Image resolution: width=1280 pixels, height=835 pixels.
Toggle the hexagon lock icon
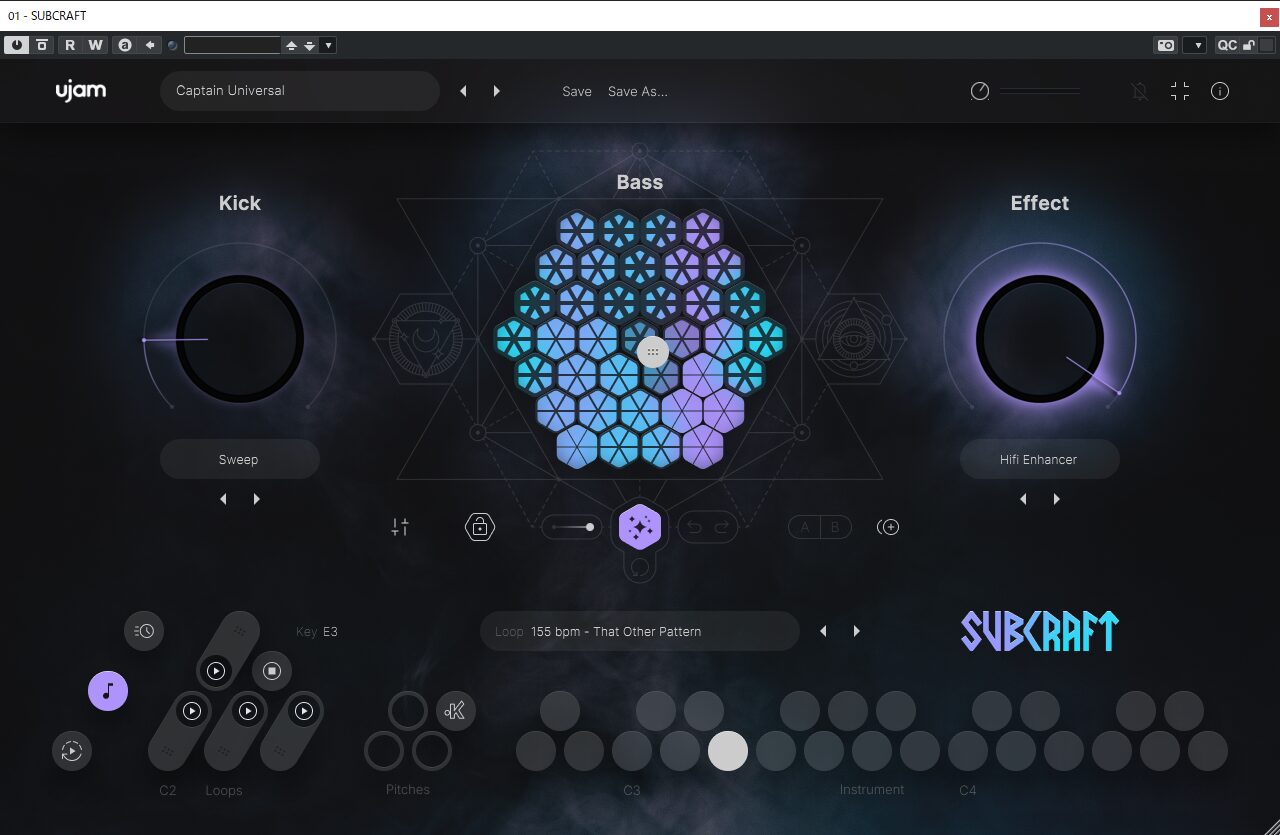(x=480, y=527)
